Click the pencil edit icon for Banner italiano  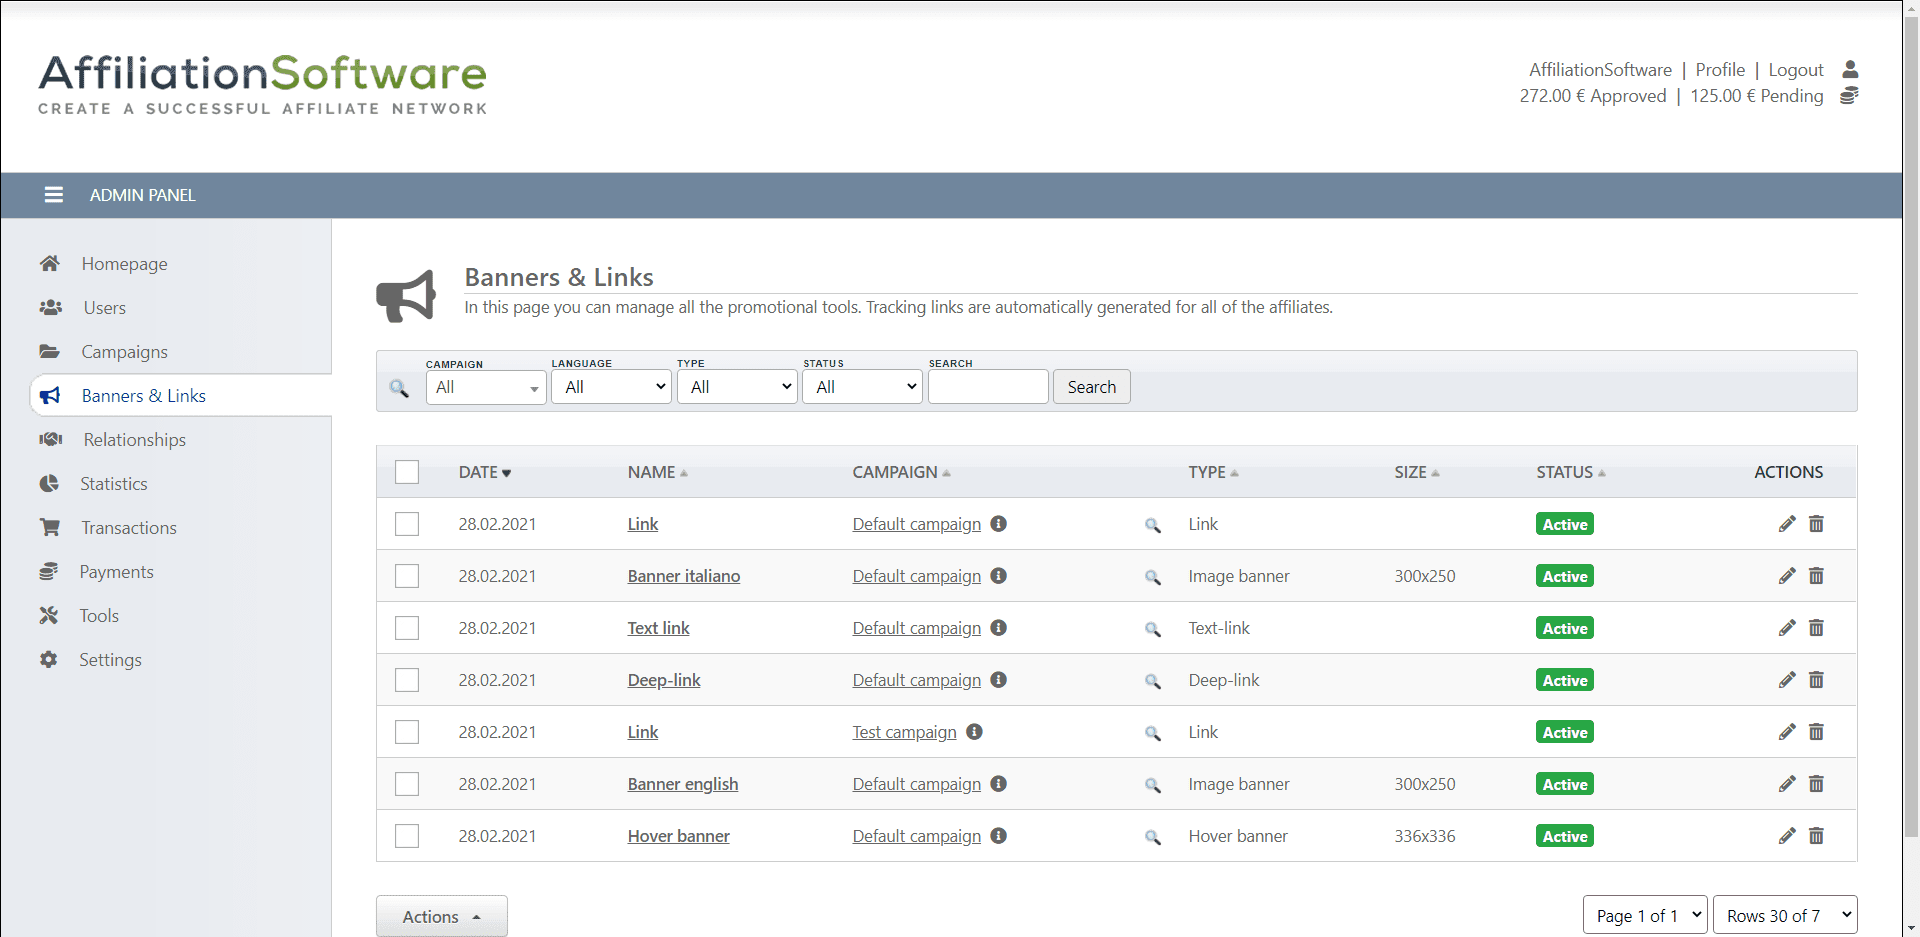[x=1787, y=576]
